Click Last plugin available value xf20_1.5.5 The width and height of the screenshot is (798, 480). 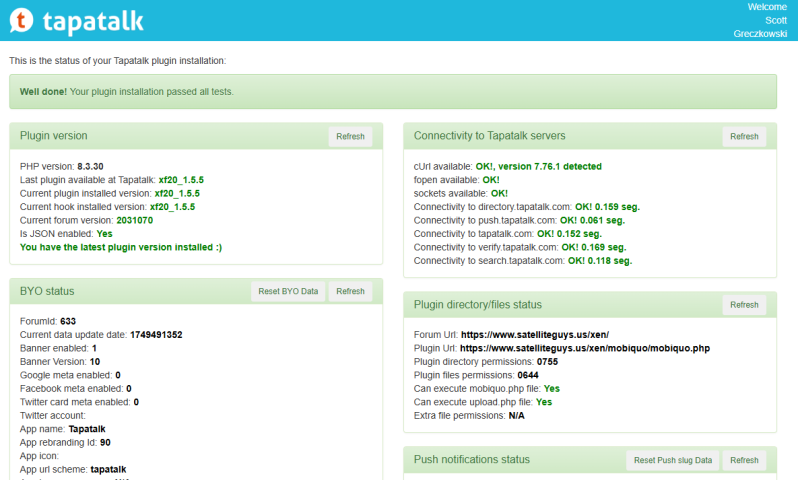click(181, 180)
